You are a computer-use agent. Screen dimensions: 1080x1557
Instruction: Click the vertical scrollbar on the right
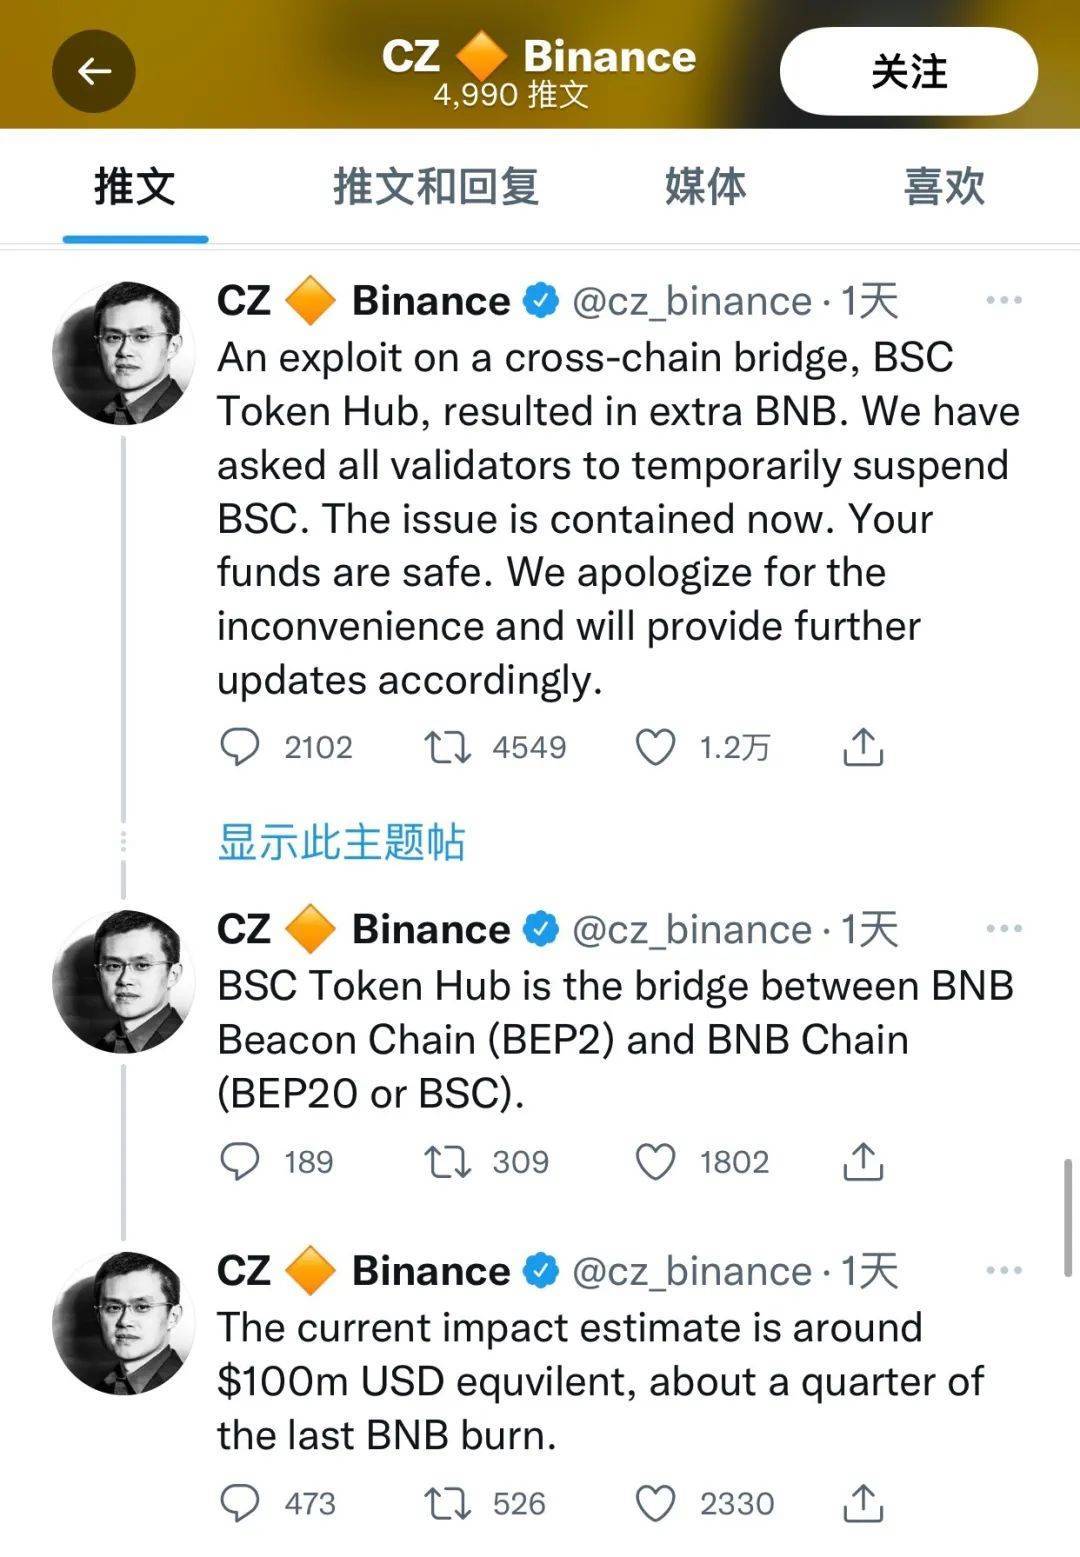tap(1068, 1217)
